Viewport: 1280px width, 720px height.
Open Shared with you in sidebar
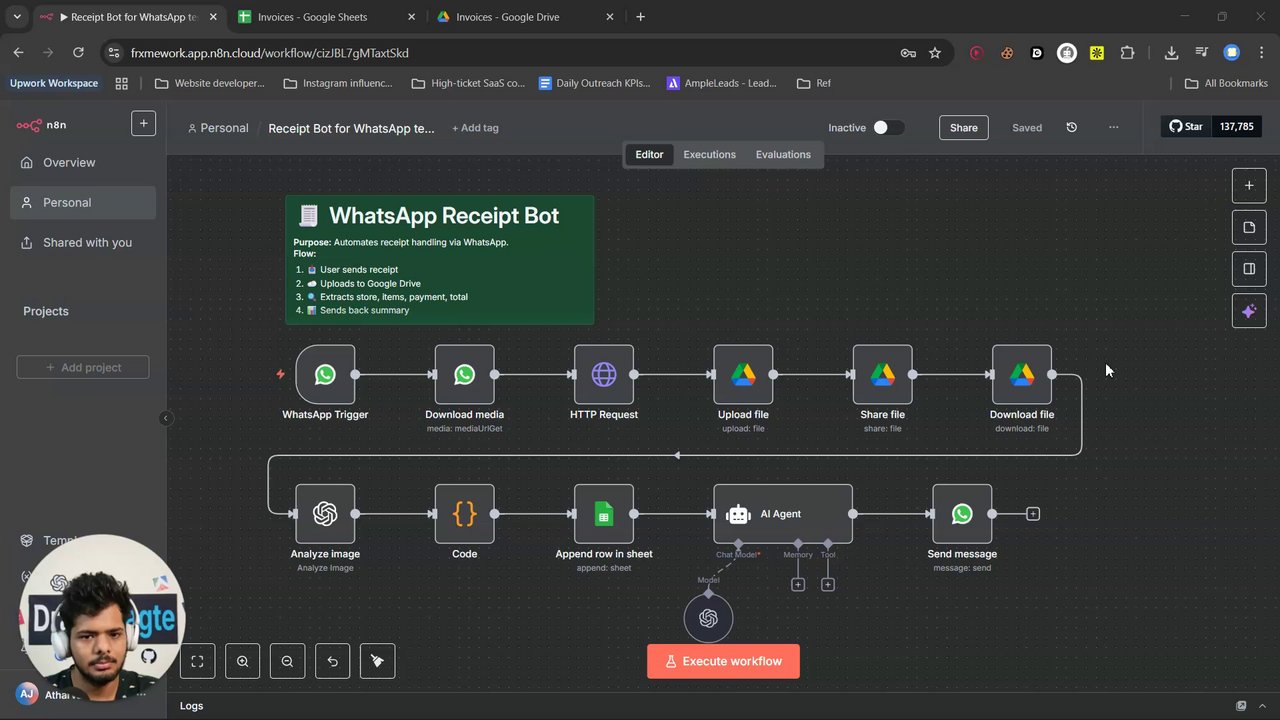pyautogui.click(x=83, y=243)
